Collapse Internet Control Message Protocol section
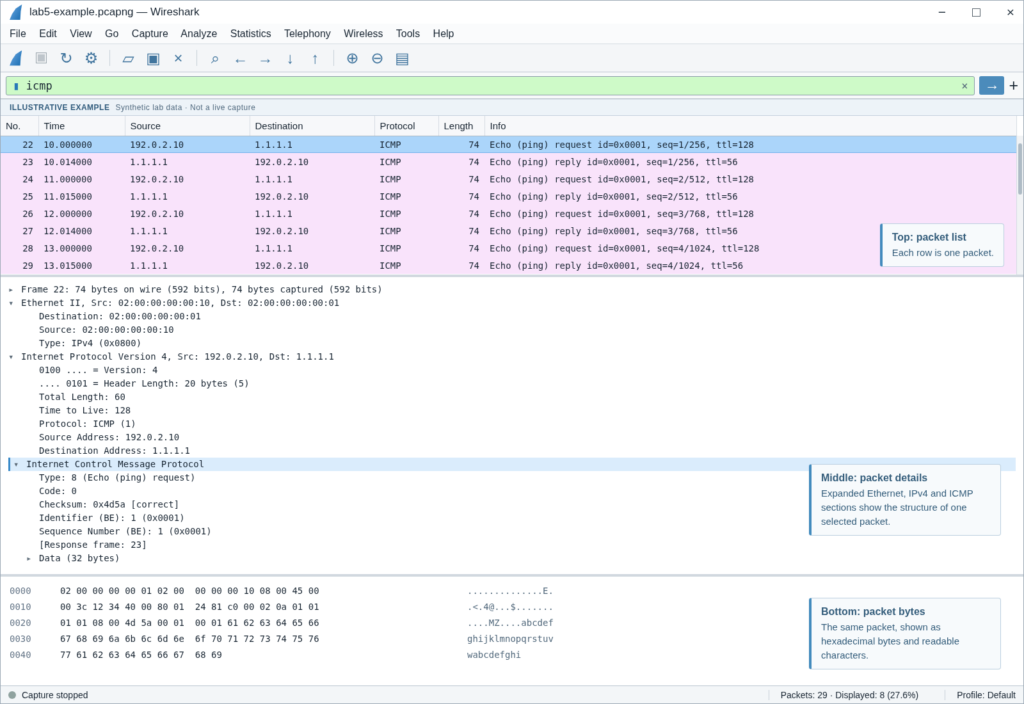This screenshot has height=704, width=1024. (x=16, y=464)
